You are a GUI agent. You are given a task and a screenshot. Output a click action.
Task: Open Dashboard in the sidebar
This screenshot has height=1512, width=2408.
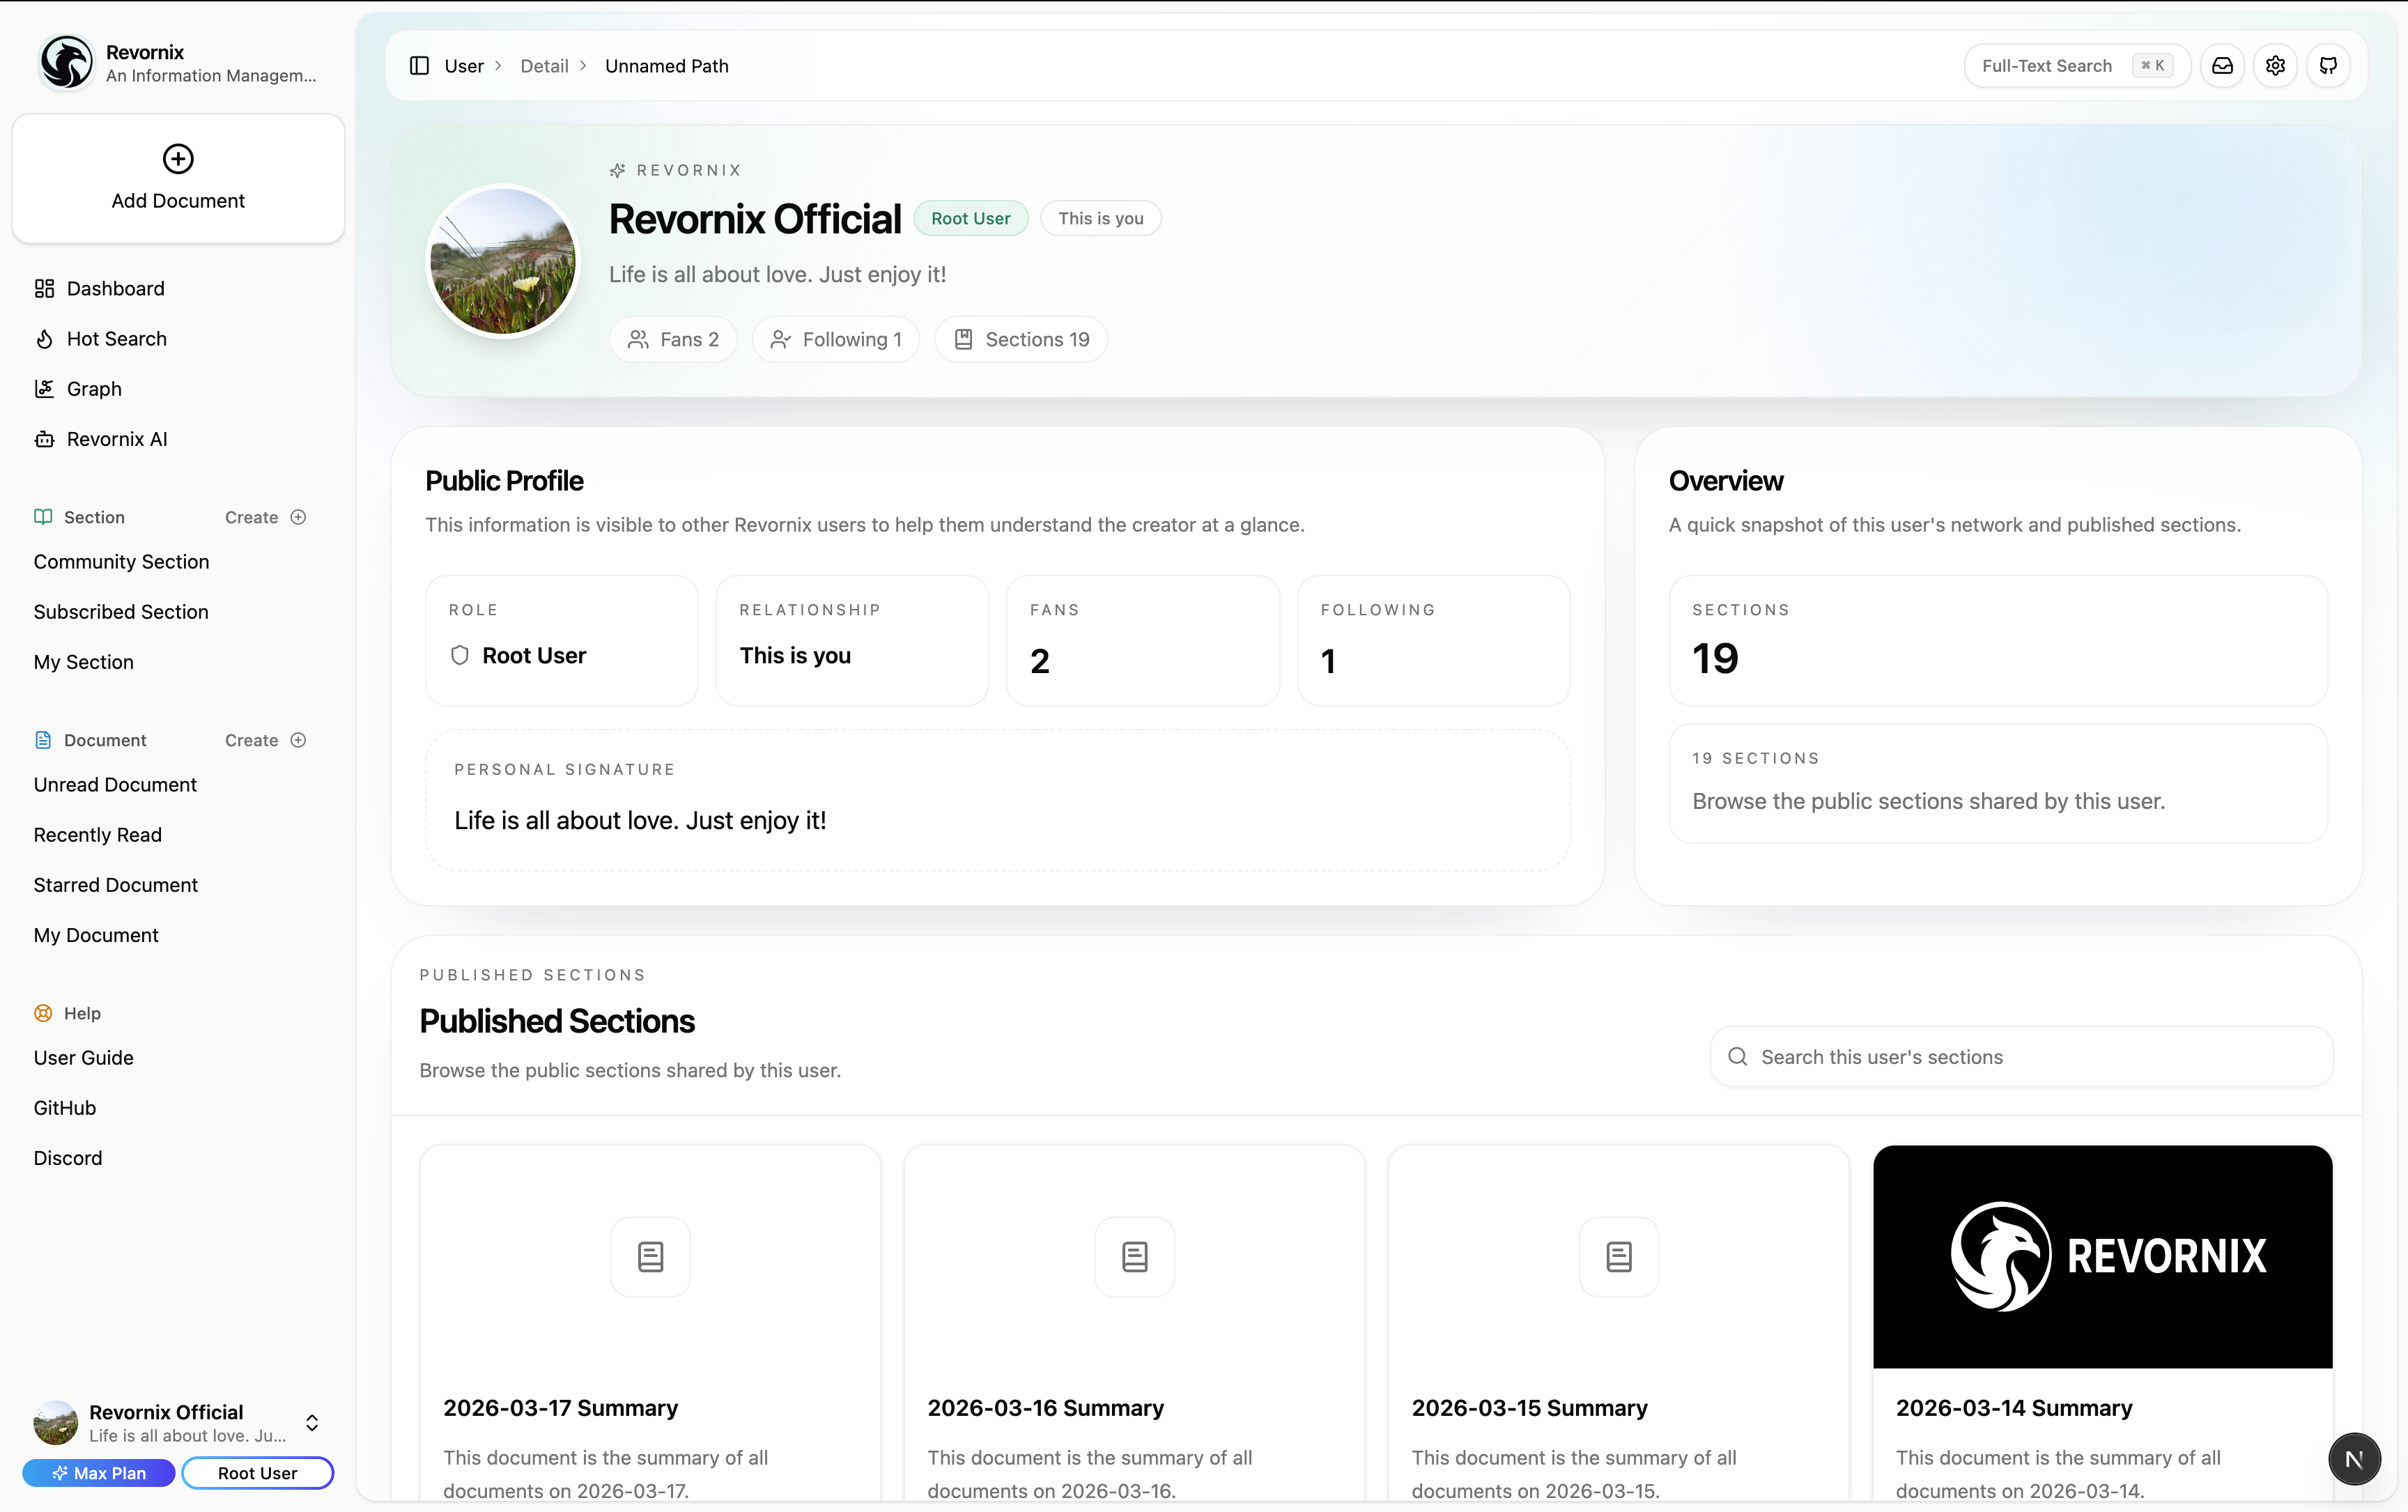[x=115, y=289]
